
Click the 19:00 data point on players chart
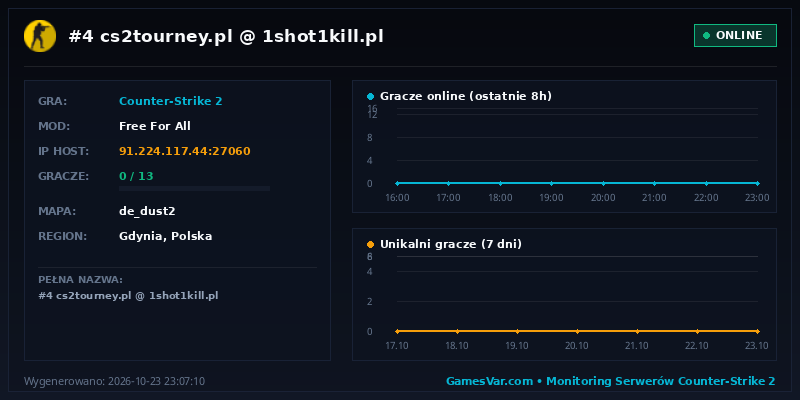click(552, 183)
